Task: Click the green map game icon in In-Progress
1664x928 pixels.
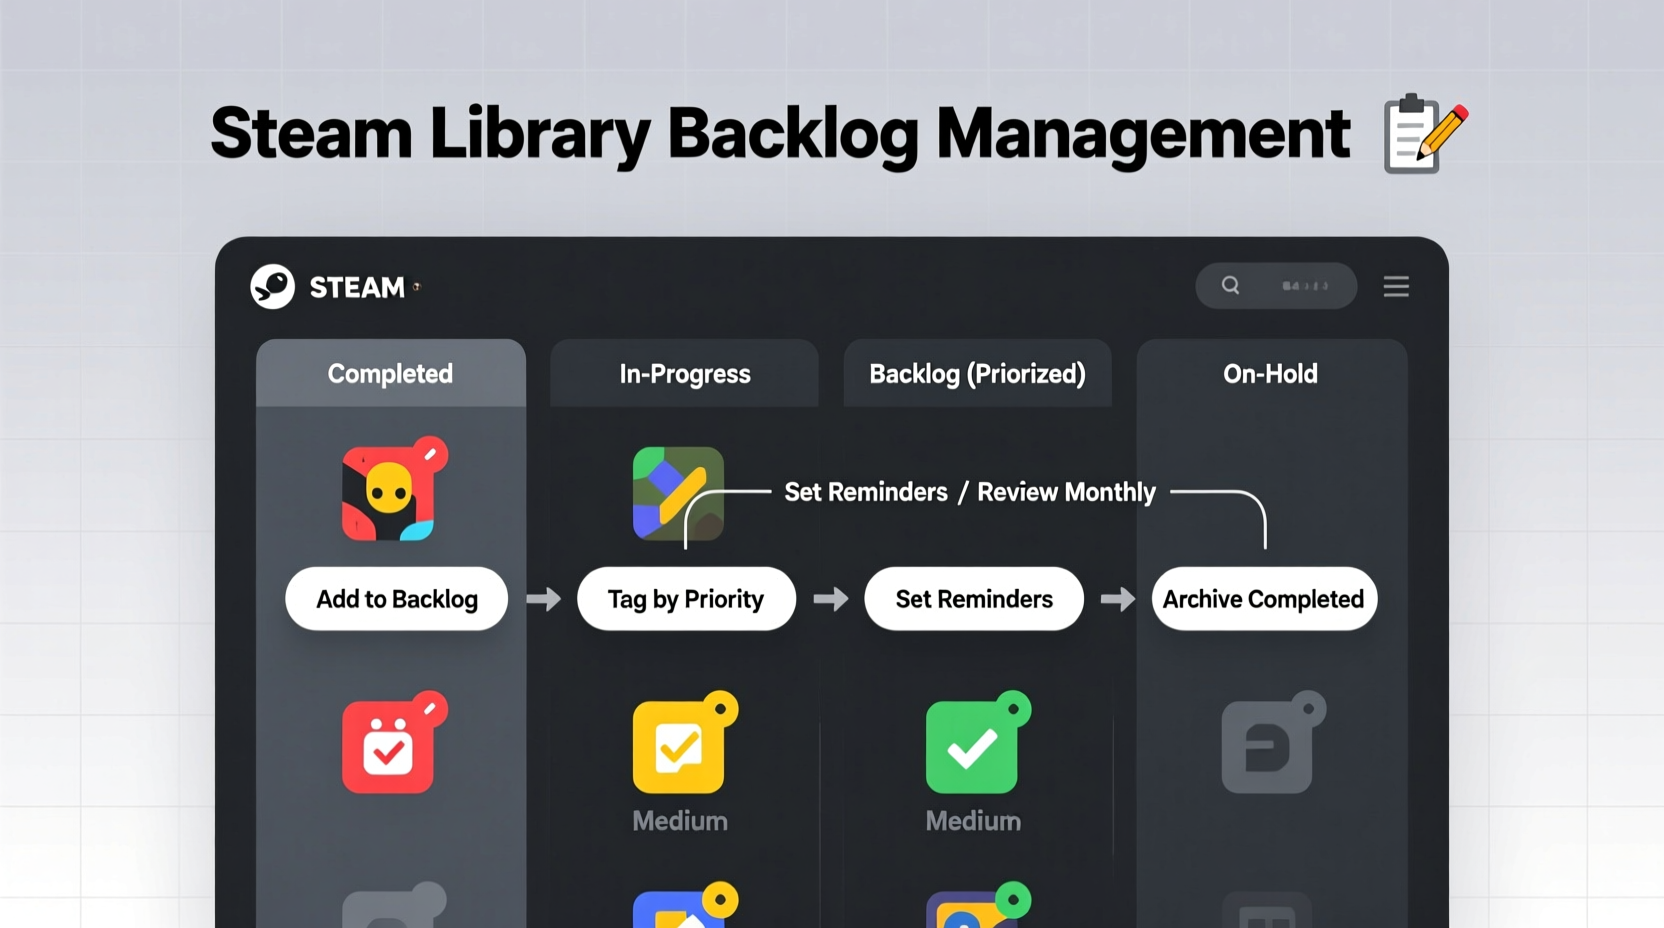Action: (x=676, y=494)
